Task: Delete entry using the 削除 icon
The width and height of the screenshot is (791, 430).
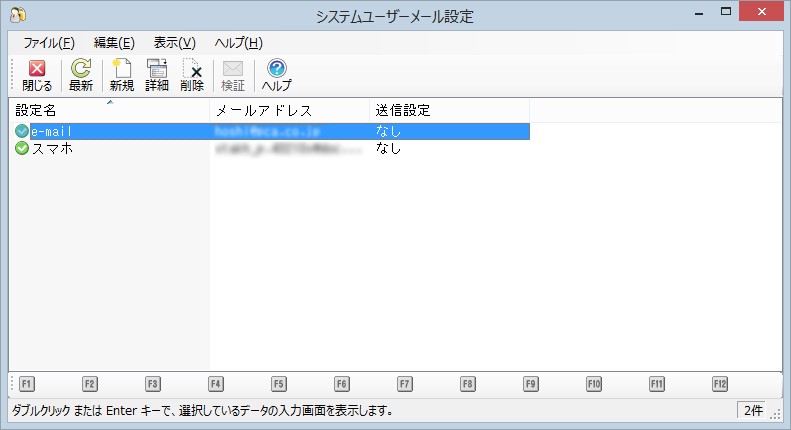Action: [192, 70]
